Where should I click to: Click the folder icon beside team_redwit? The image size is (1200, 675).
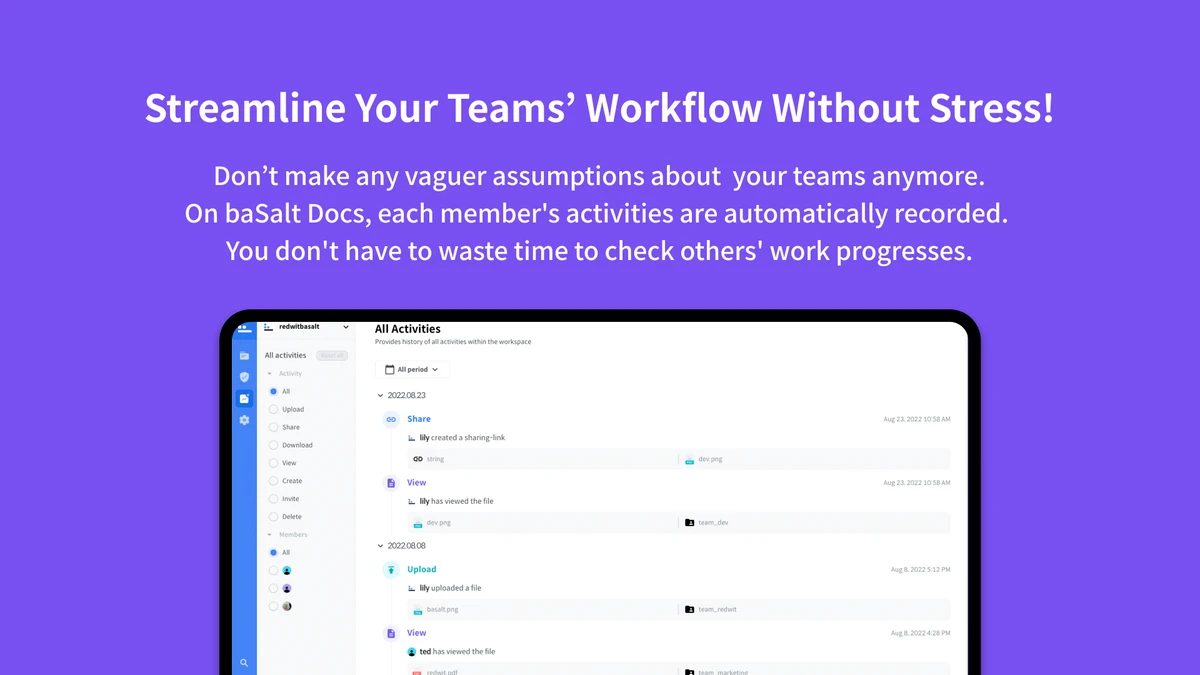pos(690,609)
